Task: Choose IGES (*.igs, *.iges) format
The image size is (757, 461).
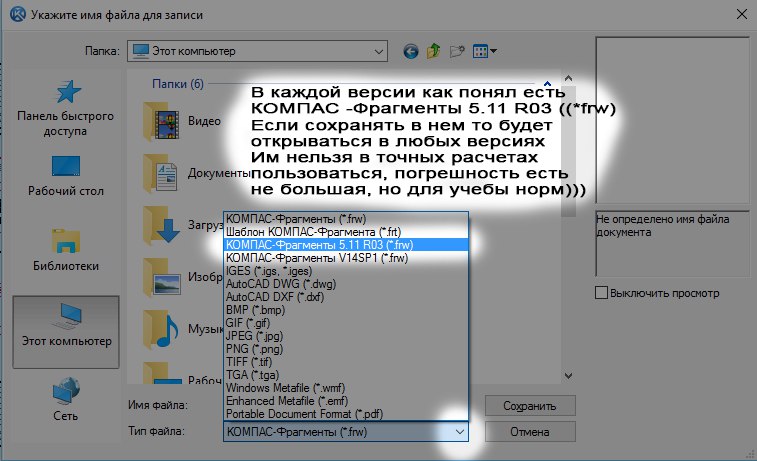Action: [346, 271]
